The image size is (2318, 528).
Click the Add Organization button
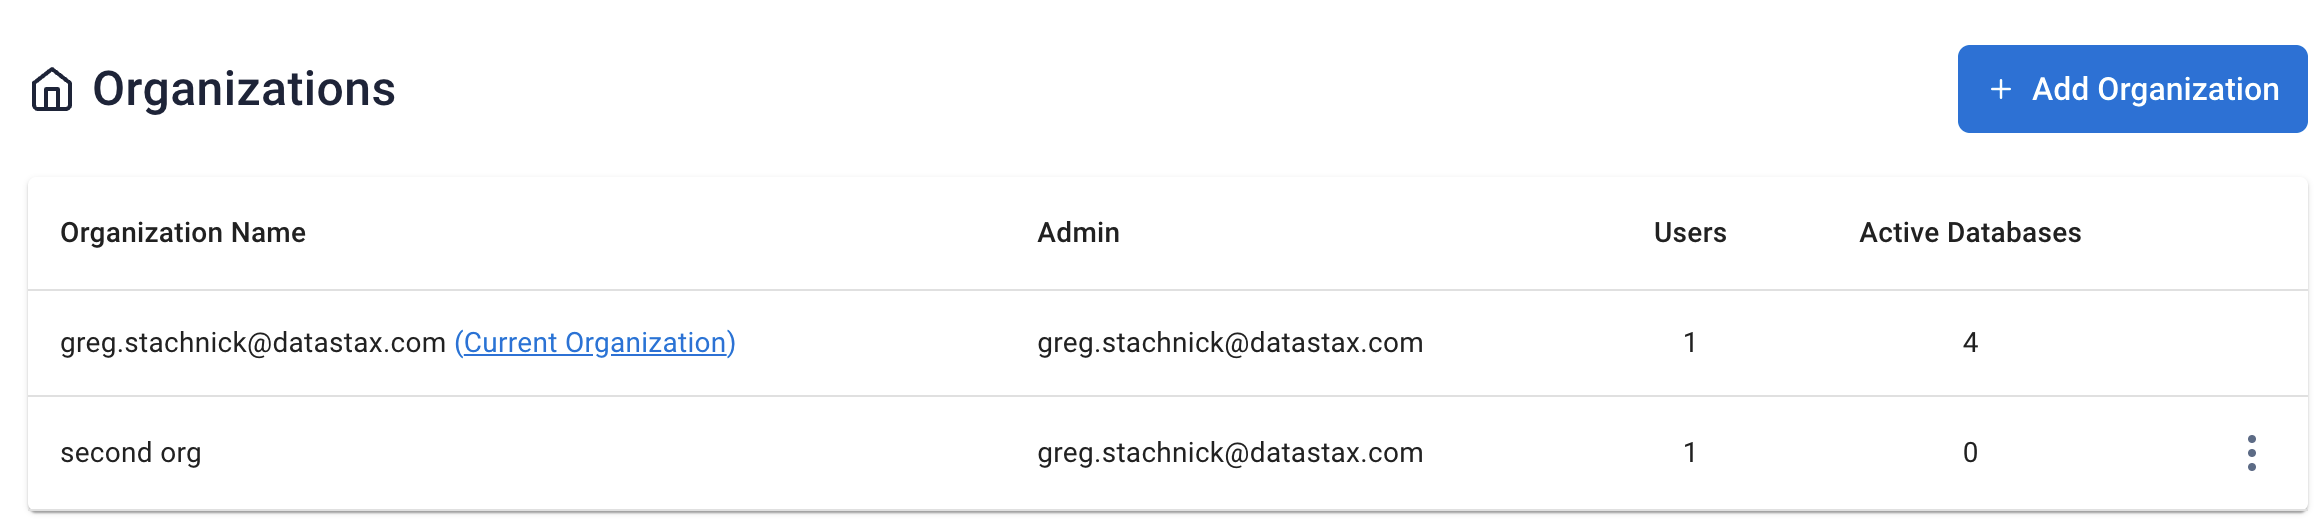2132,89
